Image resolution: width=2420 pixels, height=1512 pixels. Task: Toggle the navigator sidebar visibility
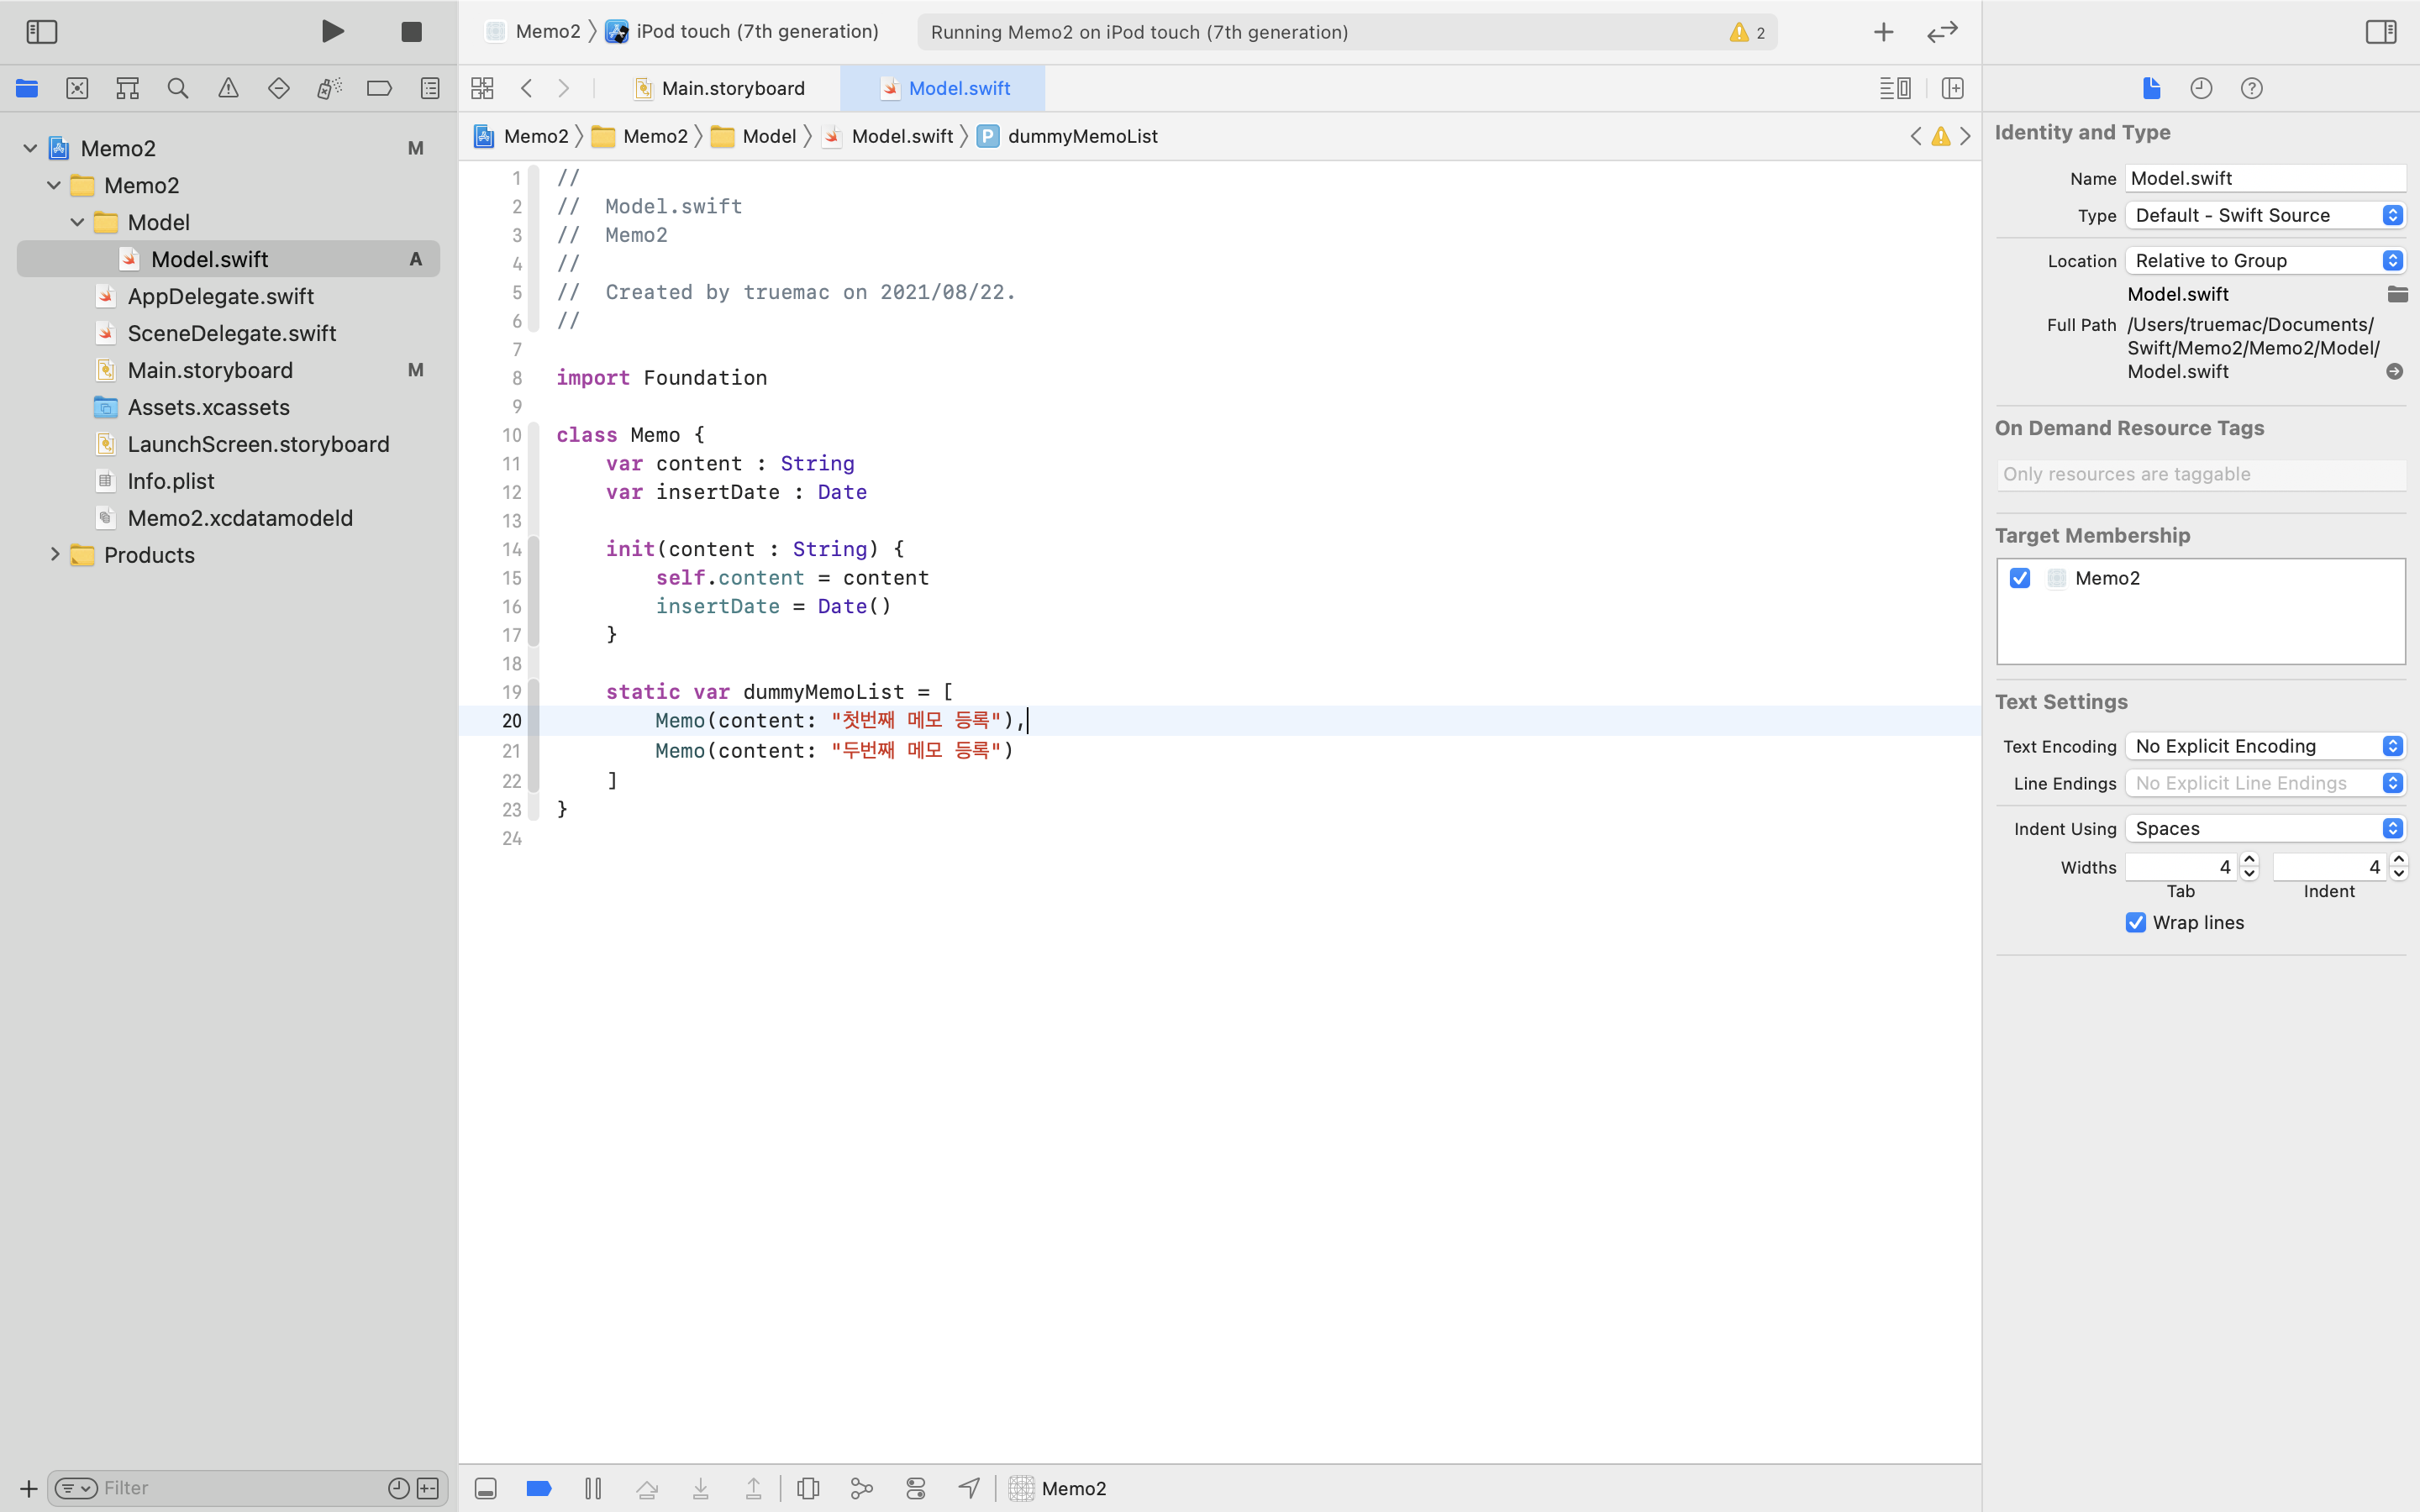[42, 32]
